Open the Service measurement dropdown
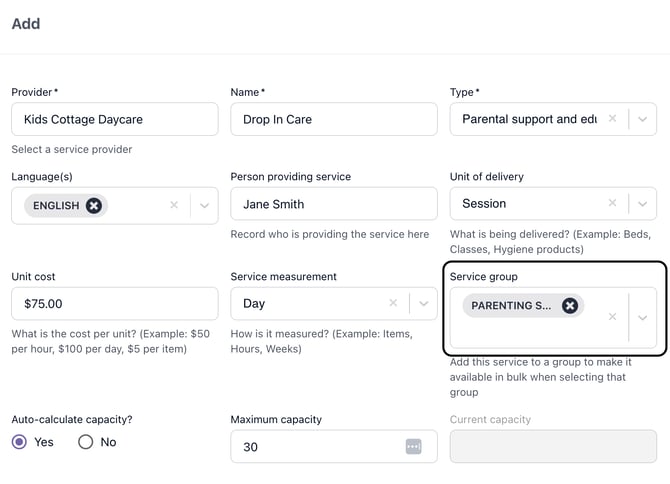 [x=423, y=304]
